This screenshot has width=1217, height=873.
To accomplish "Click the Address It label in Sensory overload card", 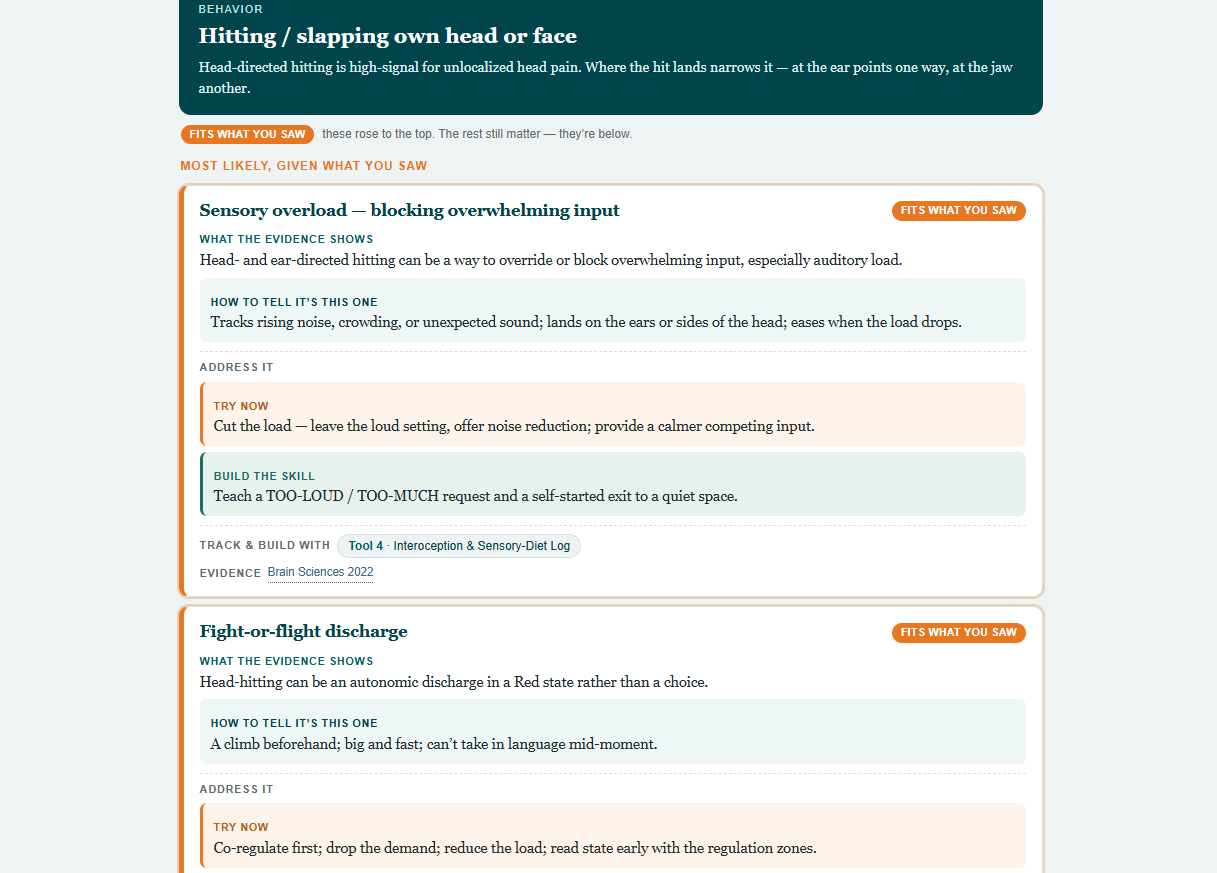I will click(x=236, y=368).
